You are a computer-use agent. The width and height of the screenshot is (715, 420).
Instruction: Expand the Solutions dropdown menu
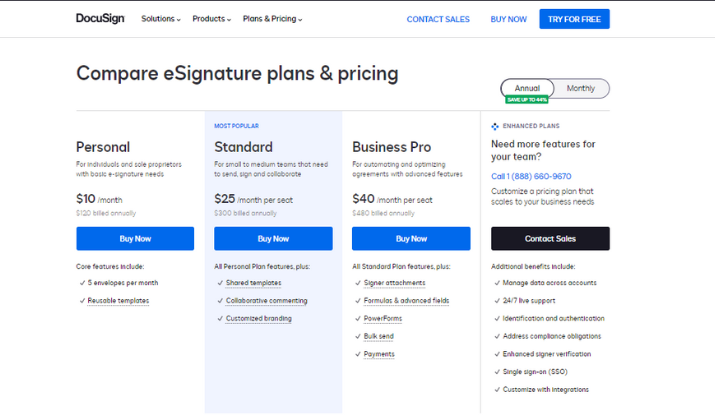[161, 19]
